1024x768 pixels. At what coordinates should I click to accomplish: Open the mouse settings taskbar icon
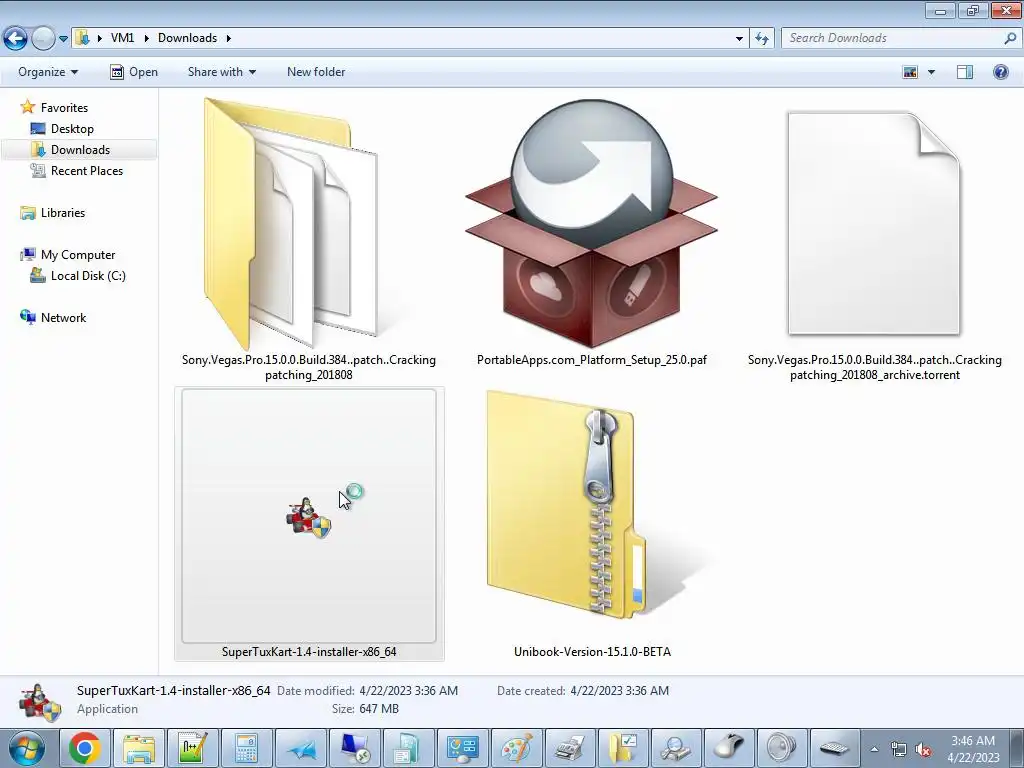[x=729, y=748]
